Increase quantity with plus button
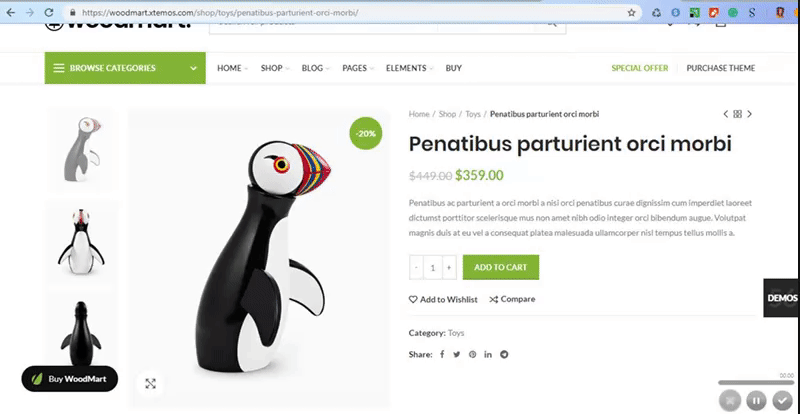The height and width of the screenshot is (414, 800). click(449, 267)
